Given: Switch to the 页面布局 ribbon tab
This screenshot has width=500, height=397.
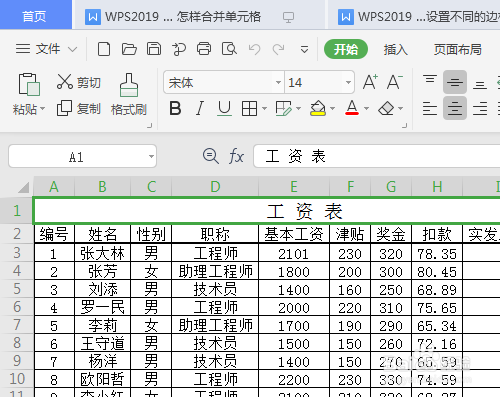Looking at the screenshot, I should pos(458,49).
